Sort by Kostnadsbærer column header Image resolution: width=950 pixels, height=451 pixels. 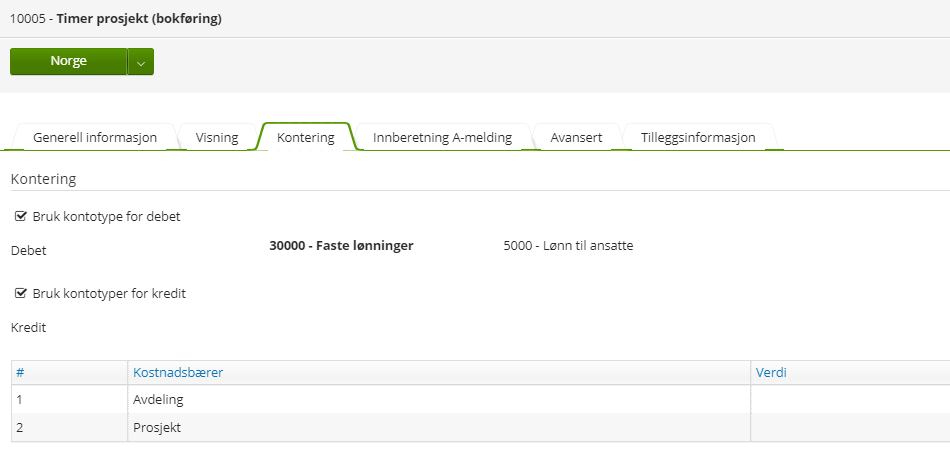click(178, 373)
